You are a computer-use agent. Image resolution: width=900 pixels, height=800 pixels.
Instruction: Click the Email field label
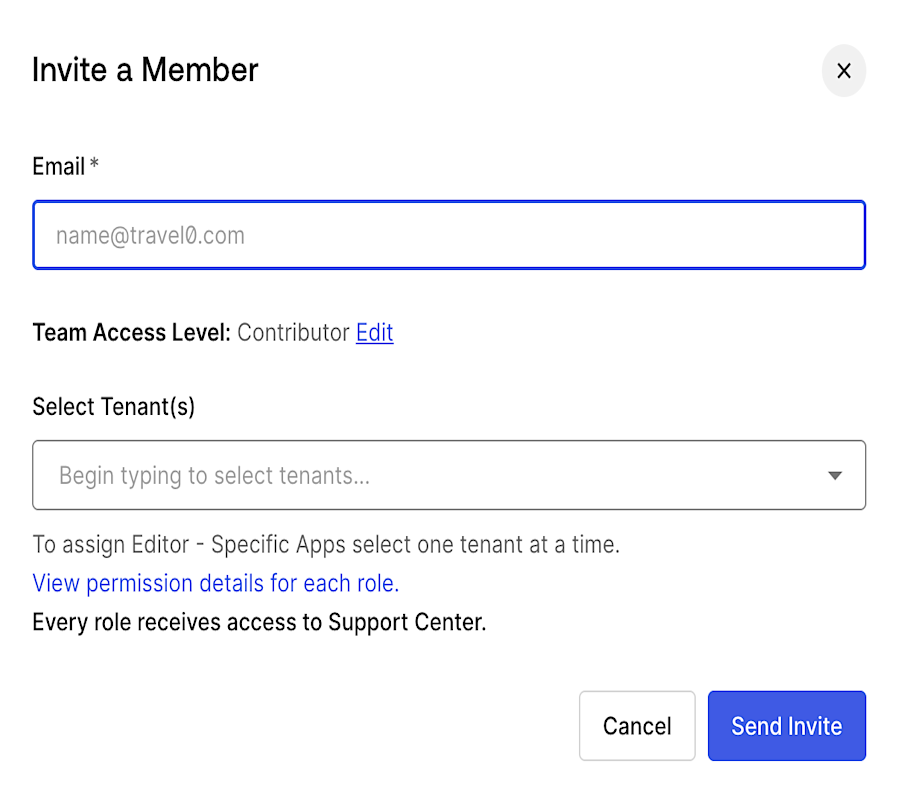[58, 167]
